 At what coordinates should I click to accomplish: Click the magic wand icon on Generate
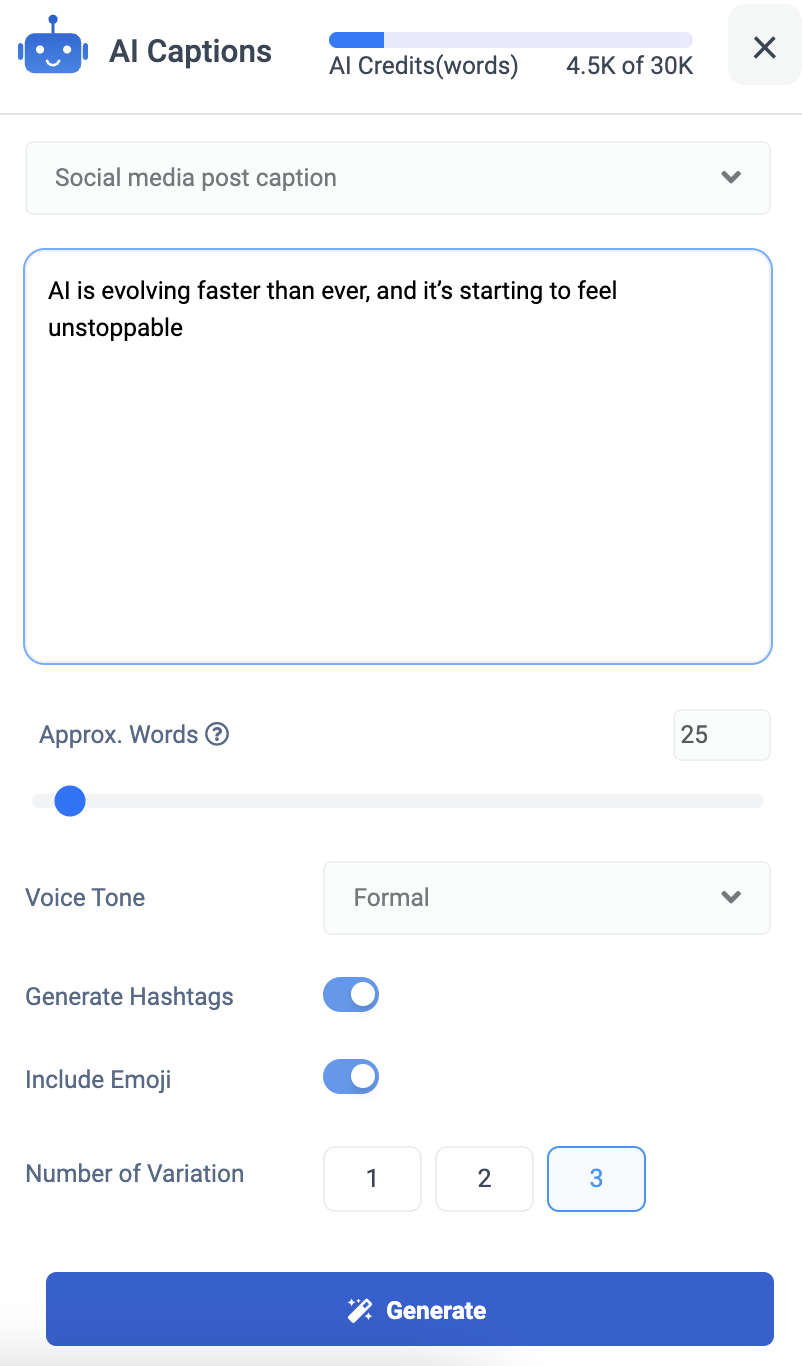point(360,1310)
